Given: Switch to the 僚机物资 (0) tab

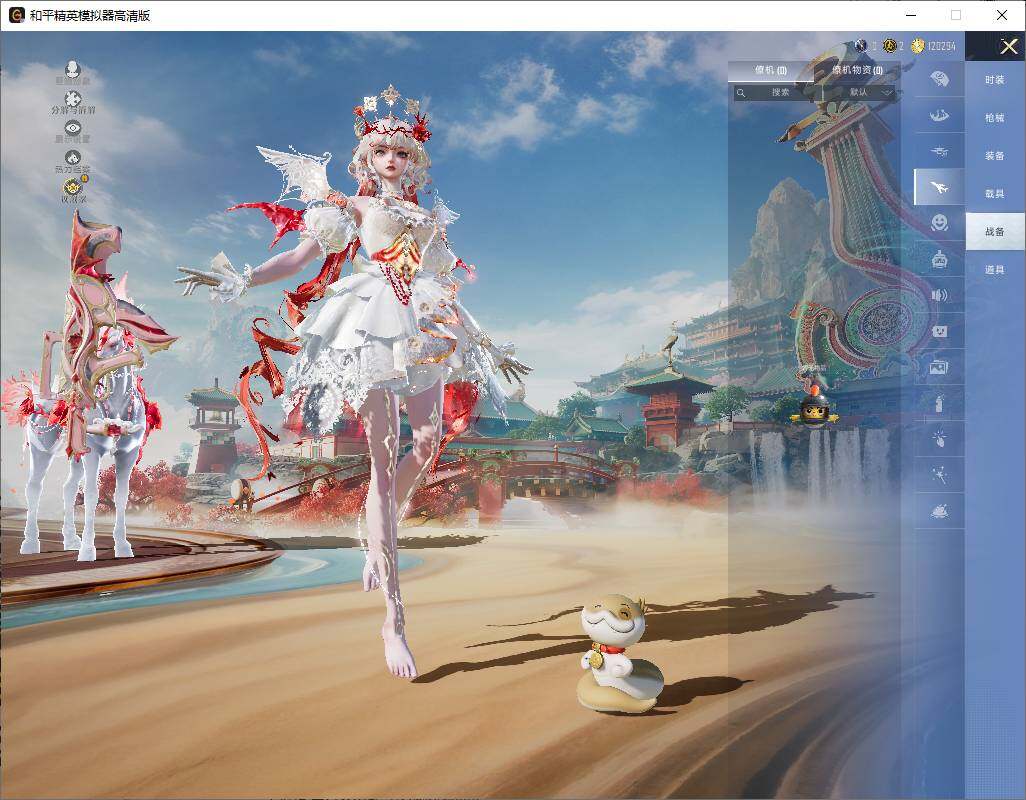Looking at the screenshot, I should [x=857, y=70].
